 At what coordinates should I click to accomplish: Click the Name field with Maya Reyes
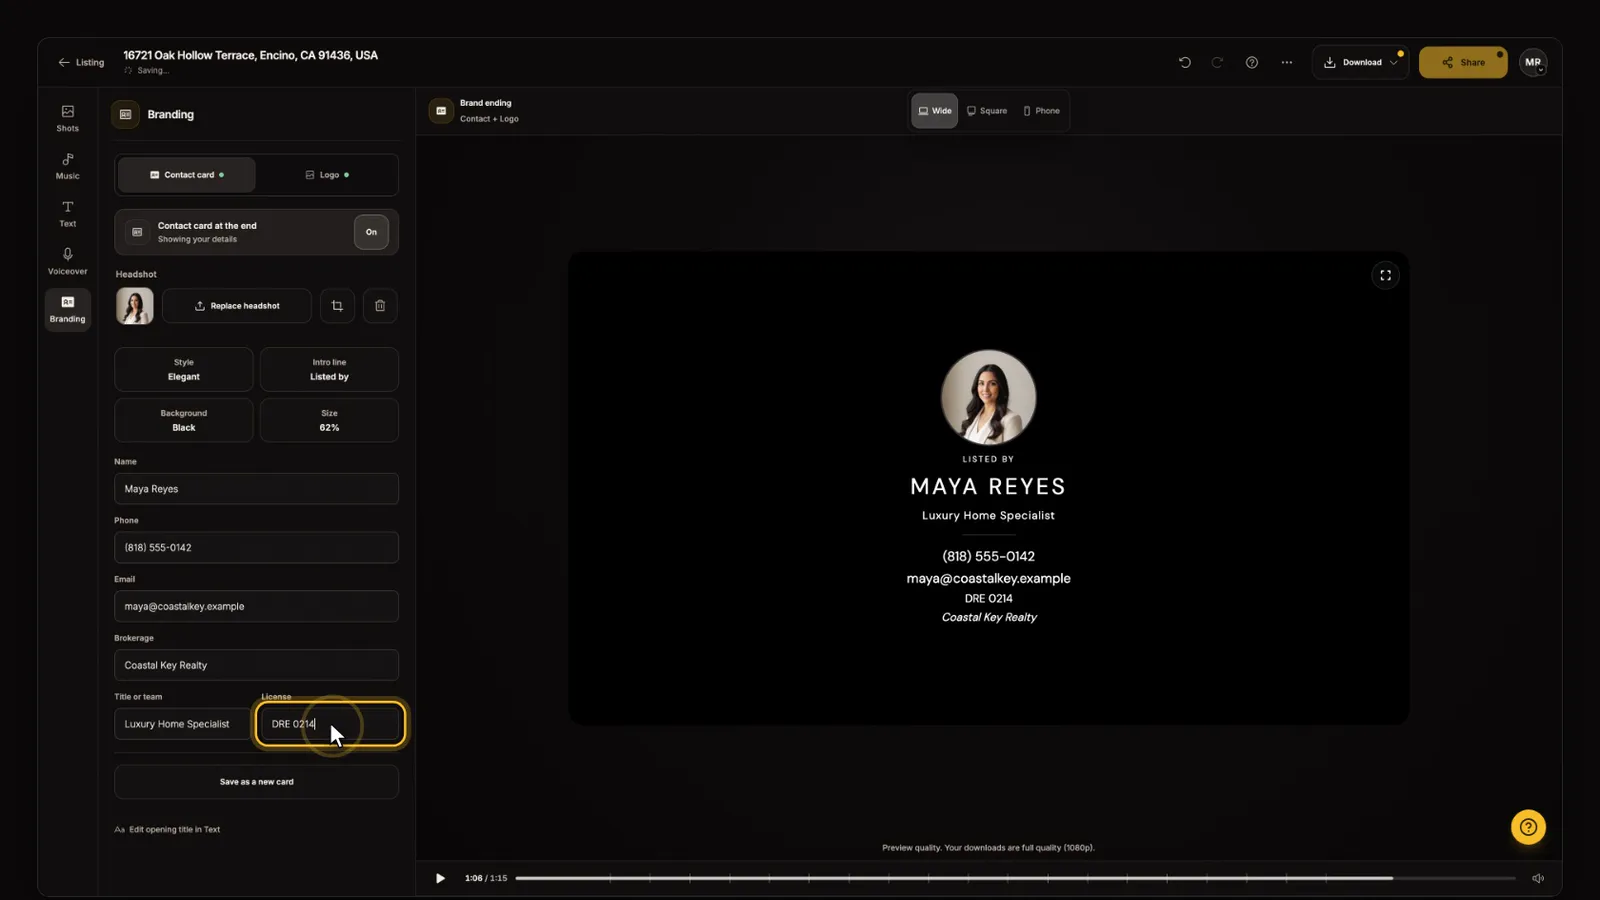point(257,489)
